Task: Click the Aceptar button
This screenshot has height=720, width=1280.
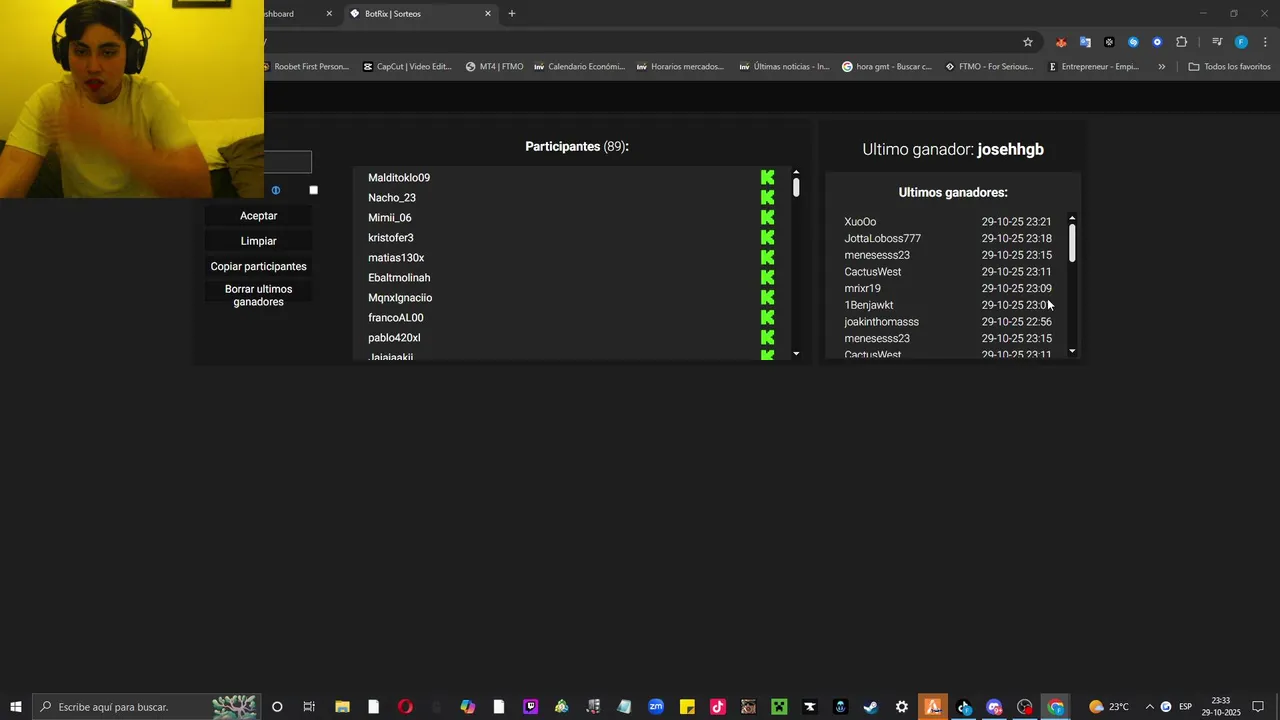Action: (x=259, y=216)
